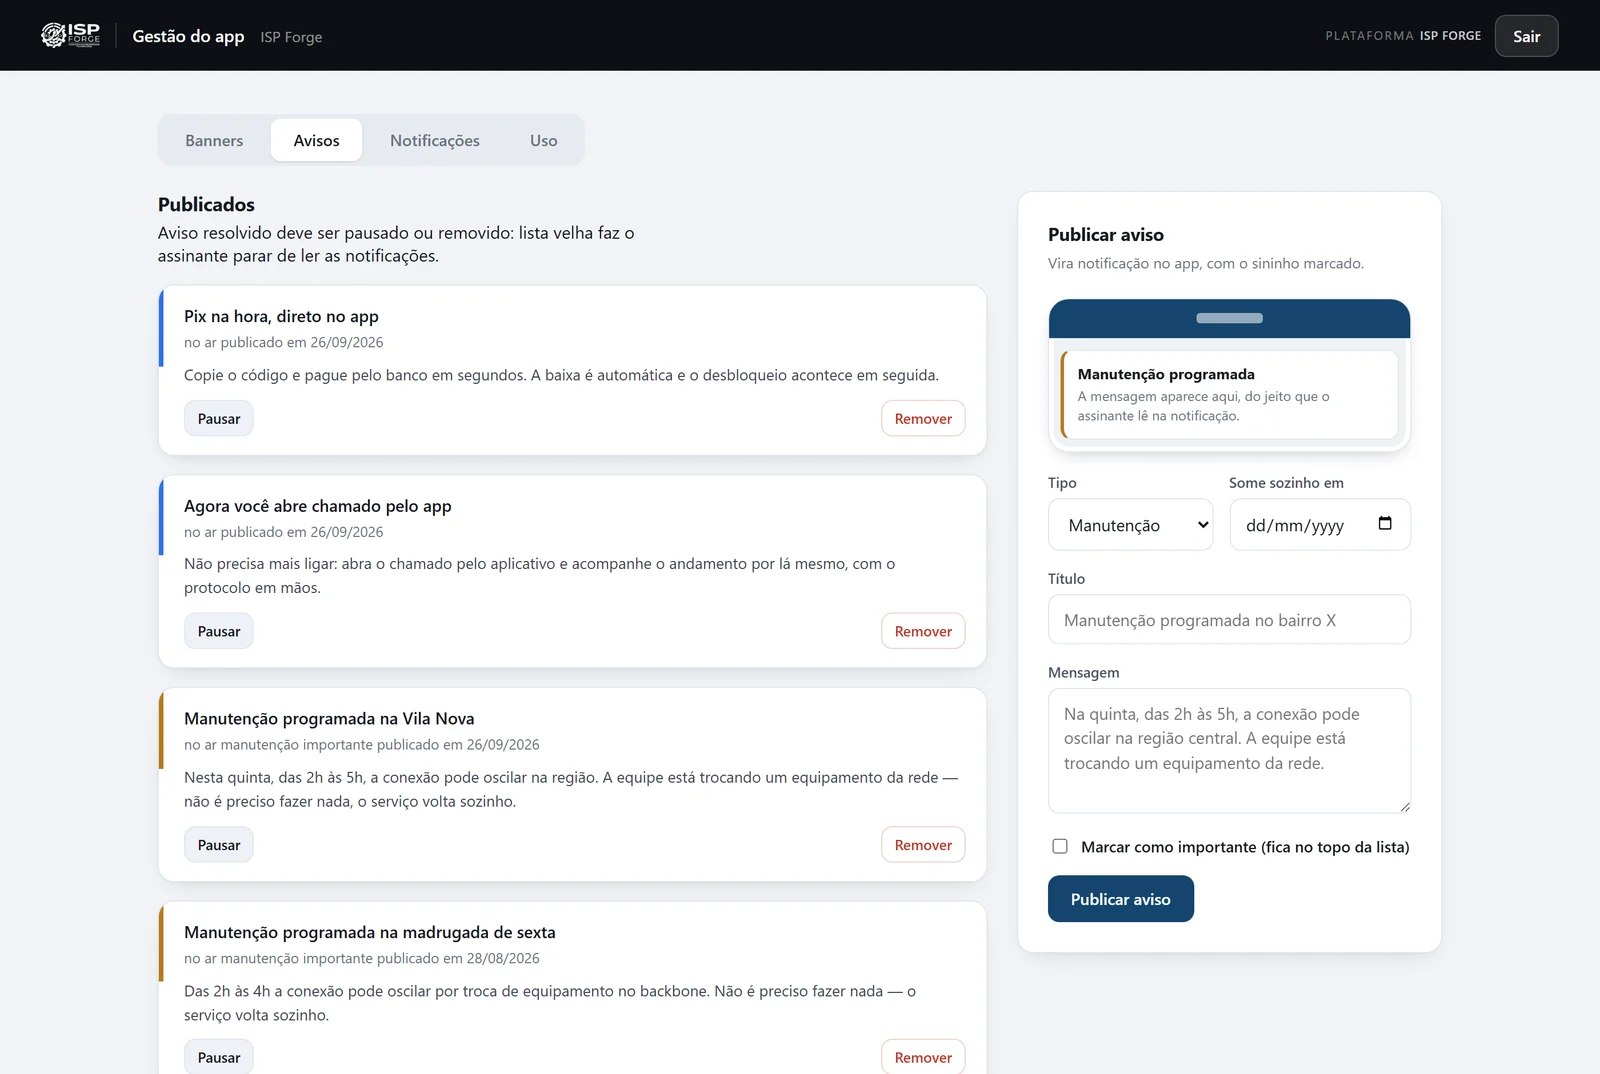The width and height of the screenshot is (1600, 1074).
Task: Click 'no ar manutenção importante publicado em 28/08/2026'
Action: [362, 958]
